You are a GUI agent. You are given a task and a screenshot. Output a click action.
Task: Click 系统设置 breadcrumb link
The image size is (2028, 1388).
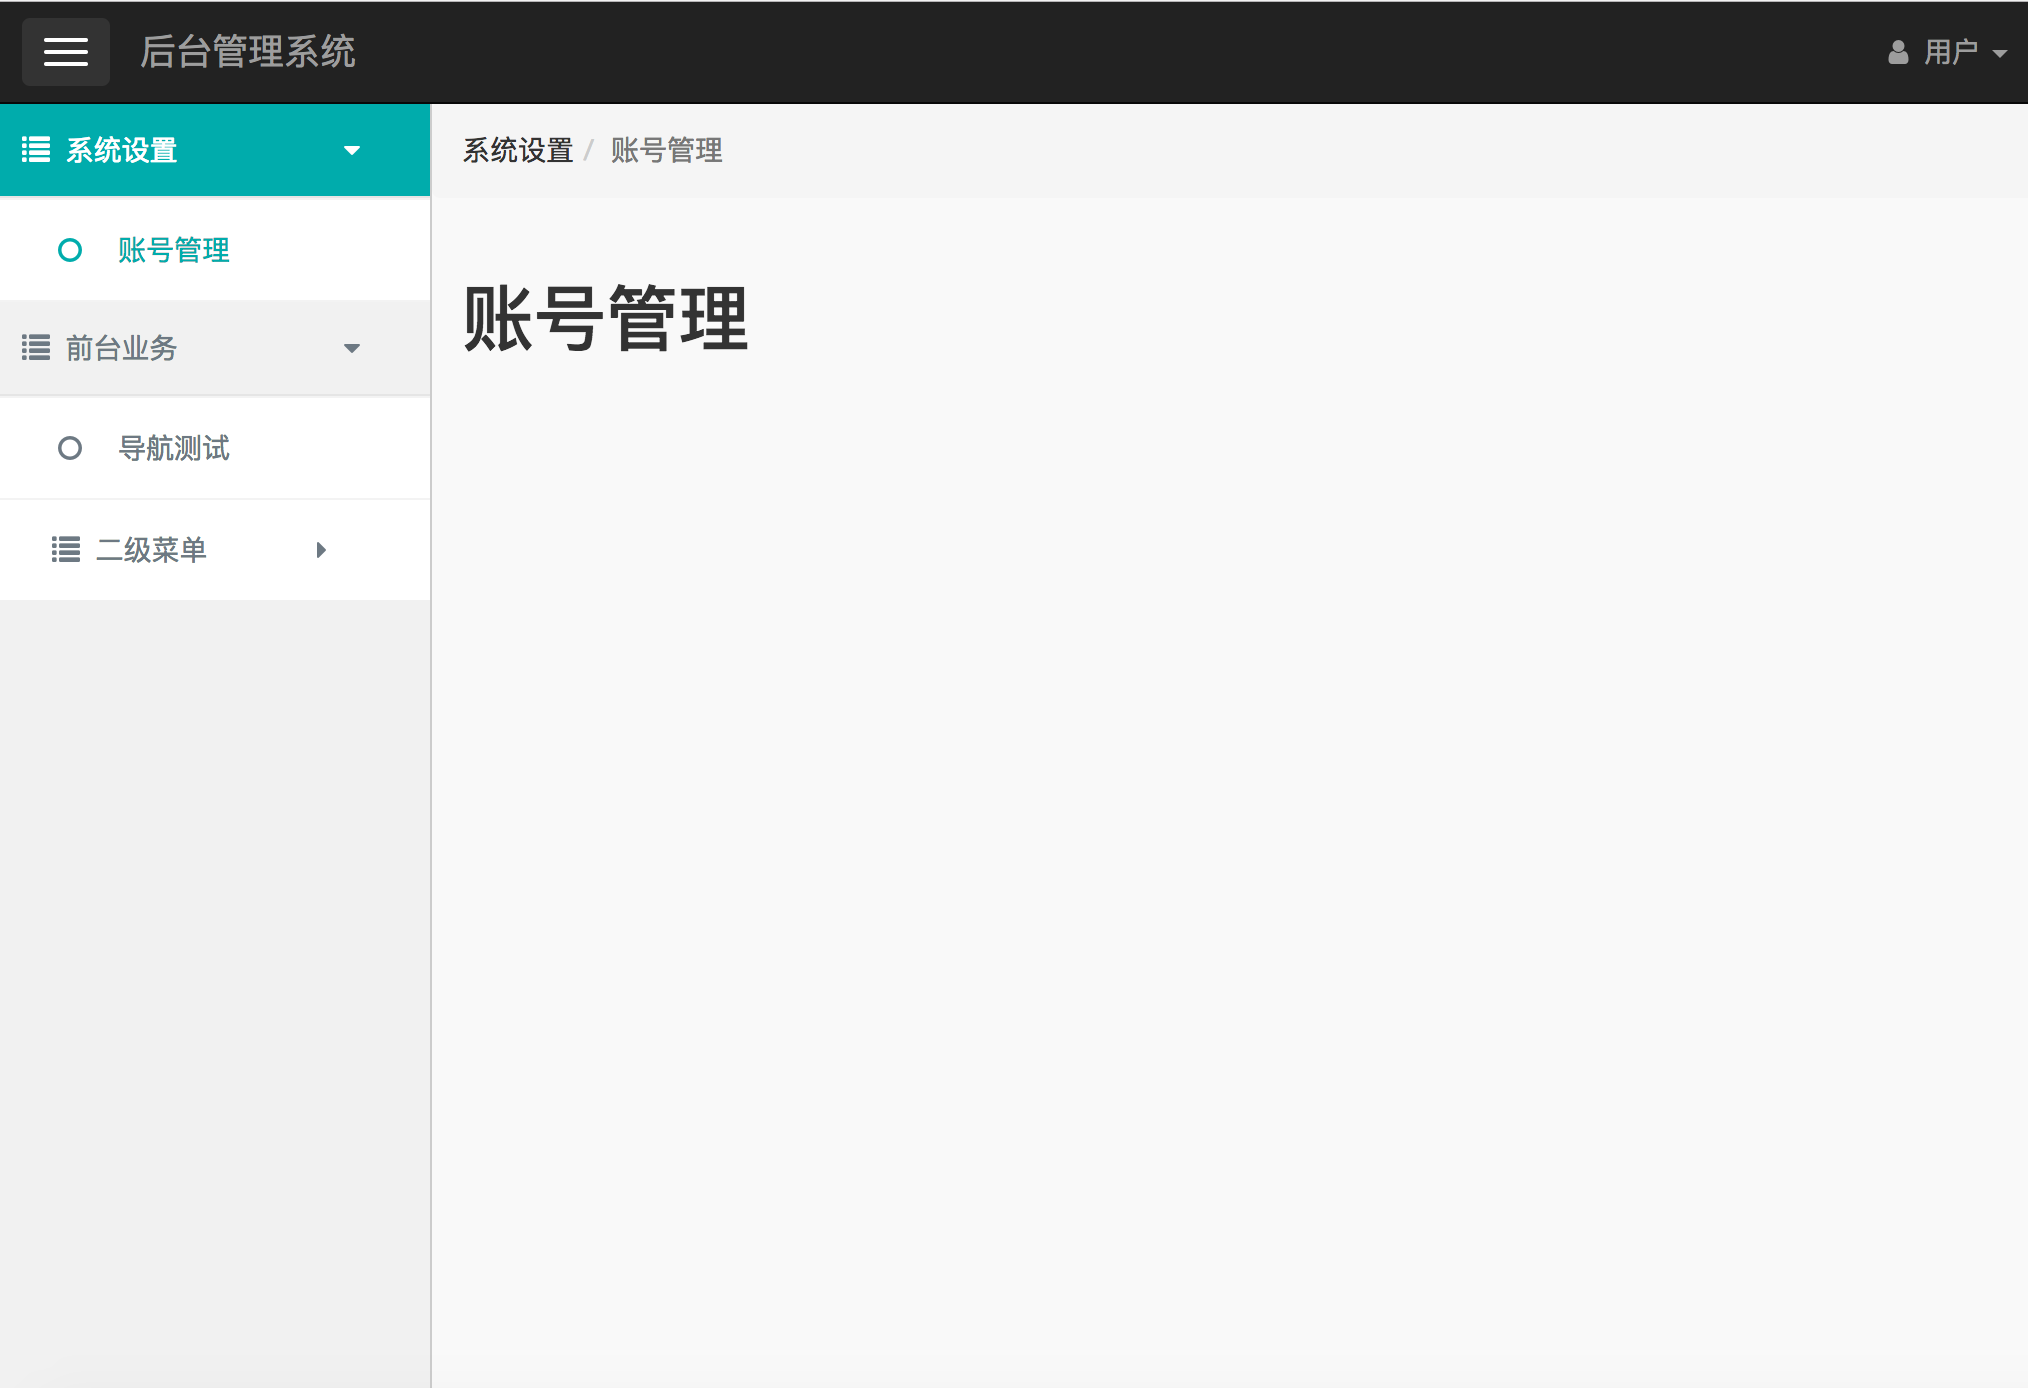click(x=518, y=151)
